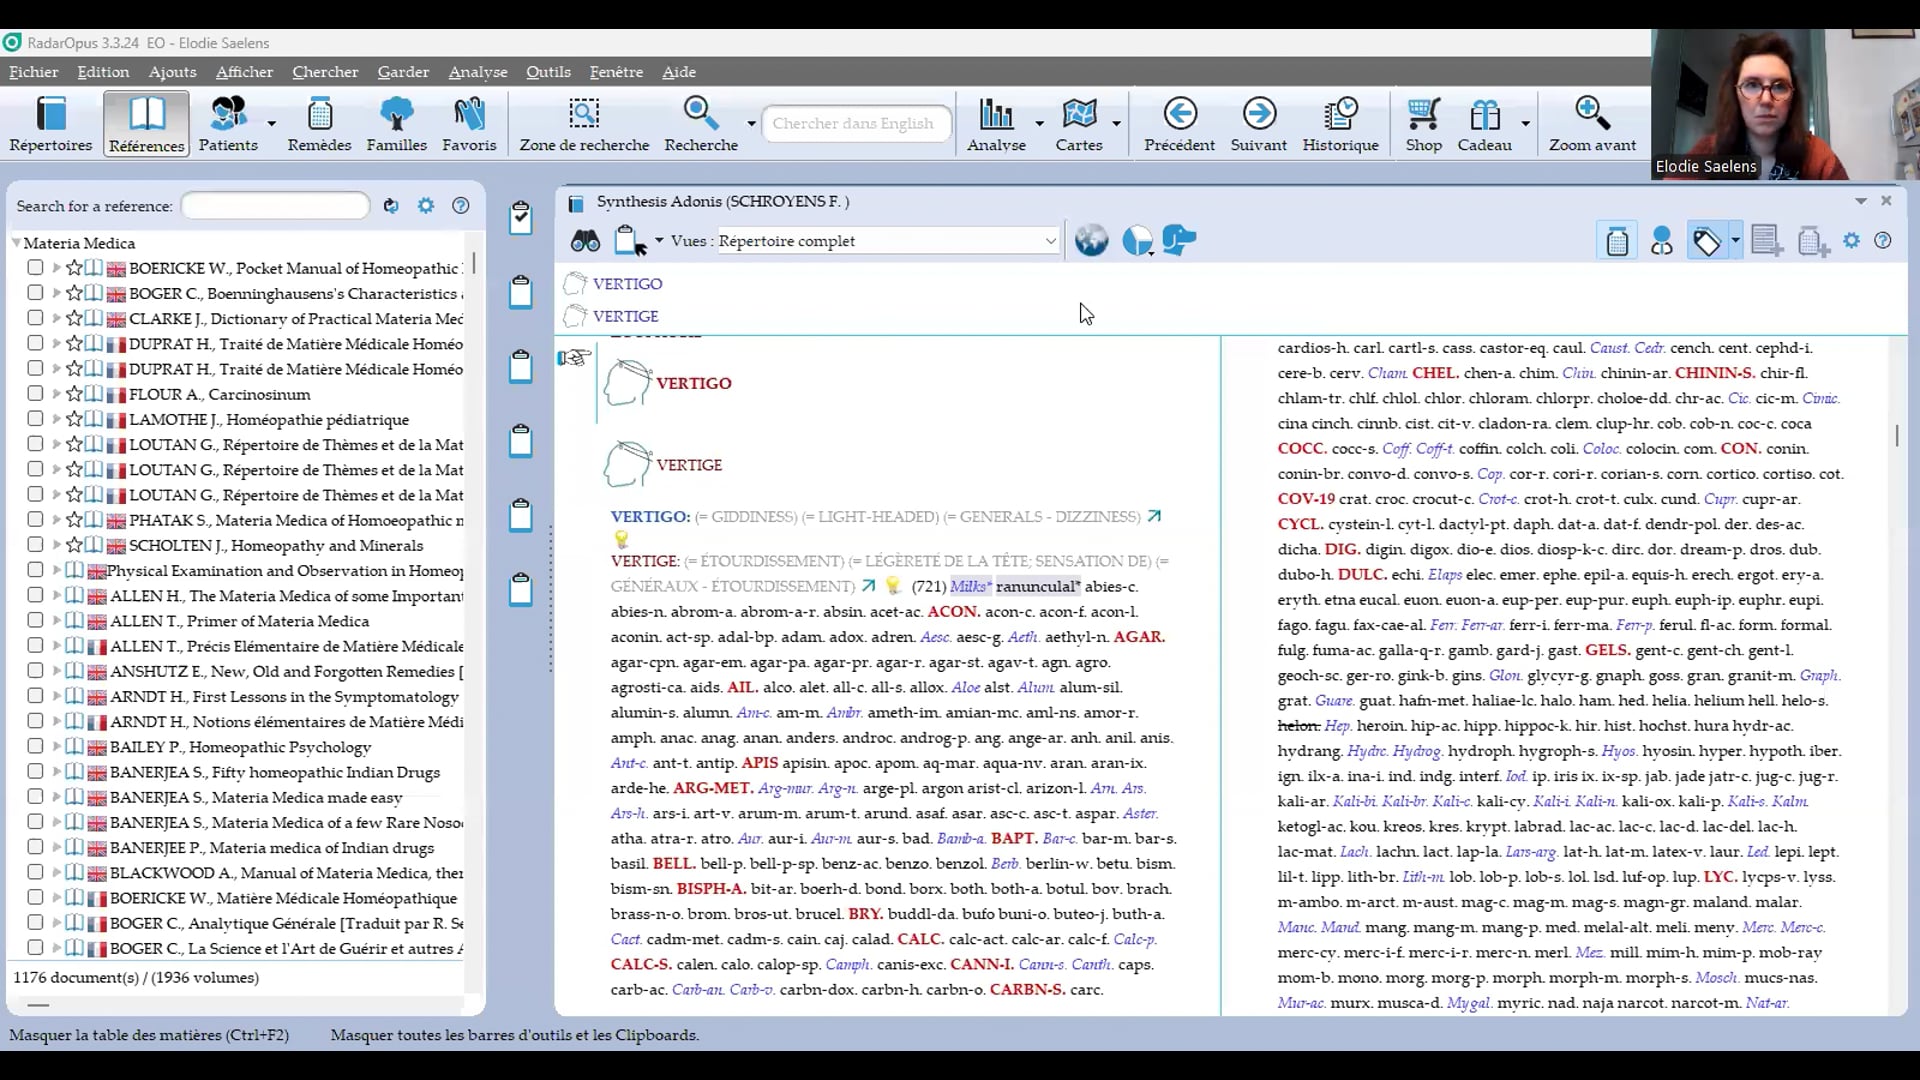Click the Recherche magnifier icon

click(x=700, y=114)
